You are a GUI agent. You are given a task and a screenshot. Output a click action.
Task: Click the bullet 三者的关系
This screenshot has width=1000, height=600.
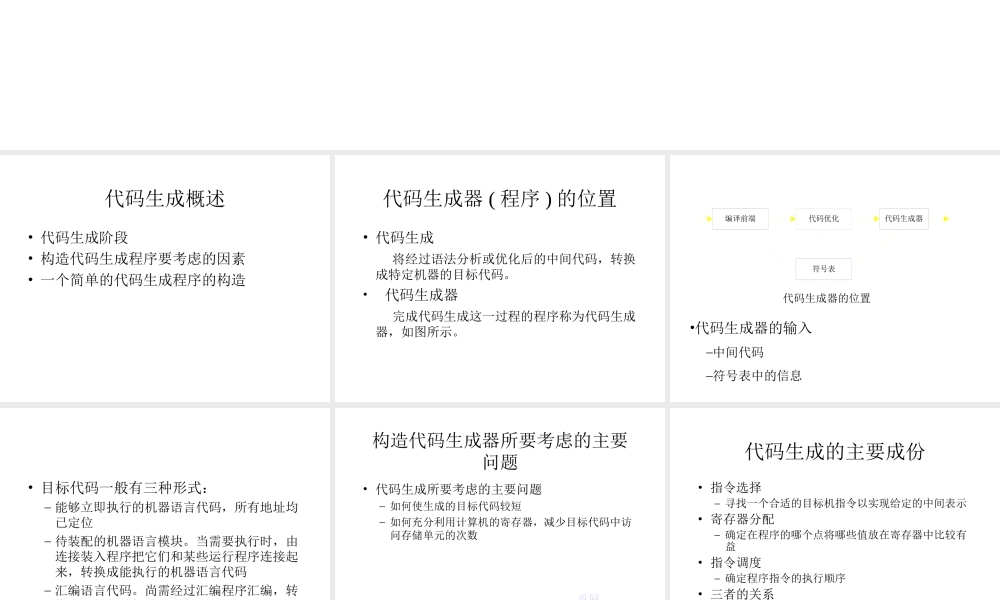(742, 594)
